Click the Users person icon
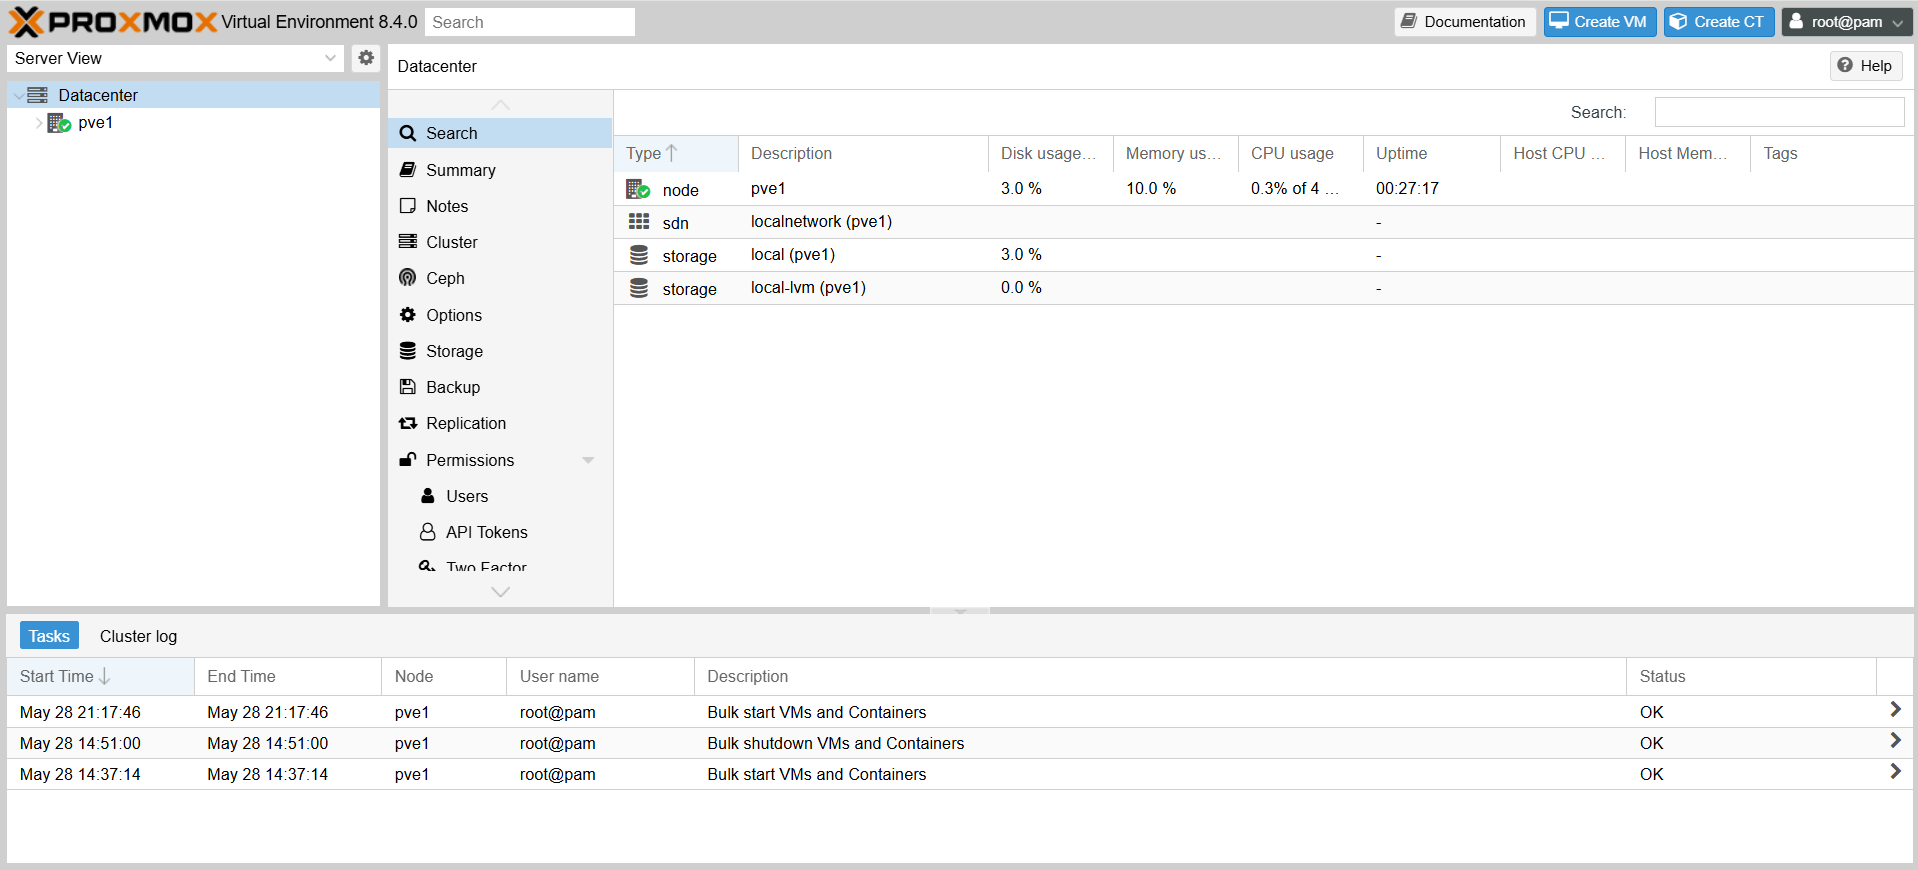Image resolution: width=1918 pixels, height=870 pixels. click(428, 496)
